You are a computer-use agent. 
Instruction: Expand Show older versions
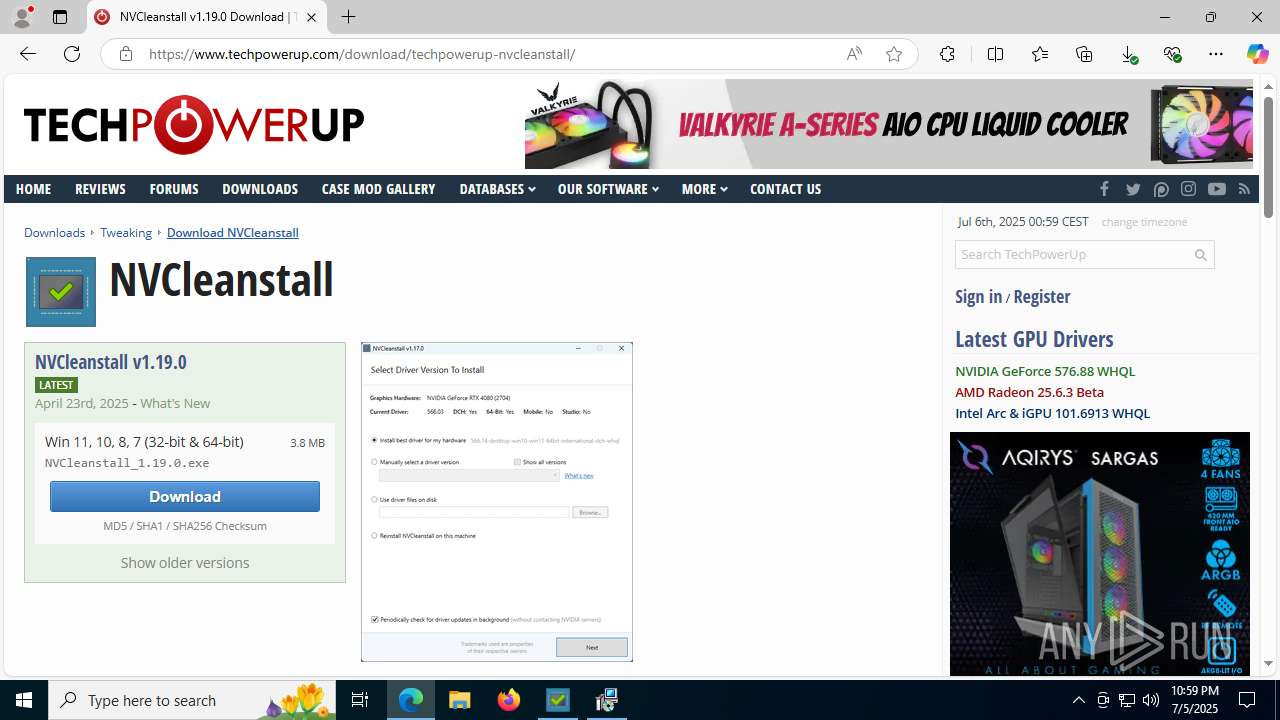coord(185,563)
